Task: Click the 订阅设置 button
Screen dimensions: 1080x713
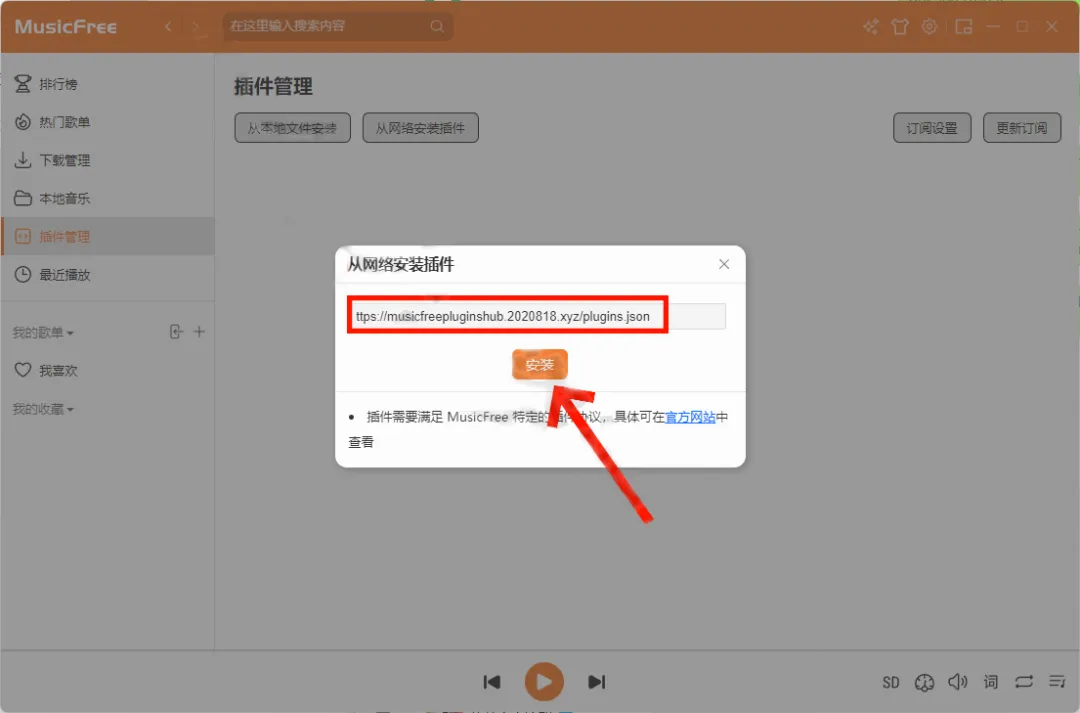Action: click(932, 128)
